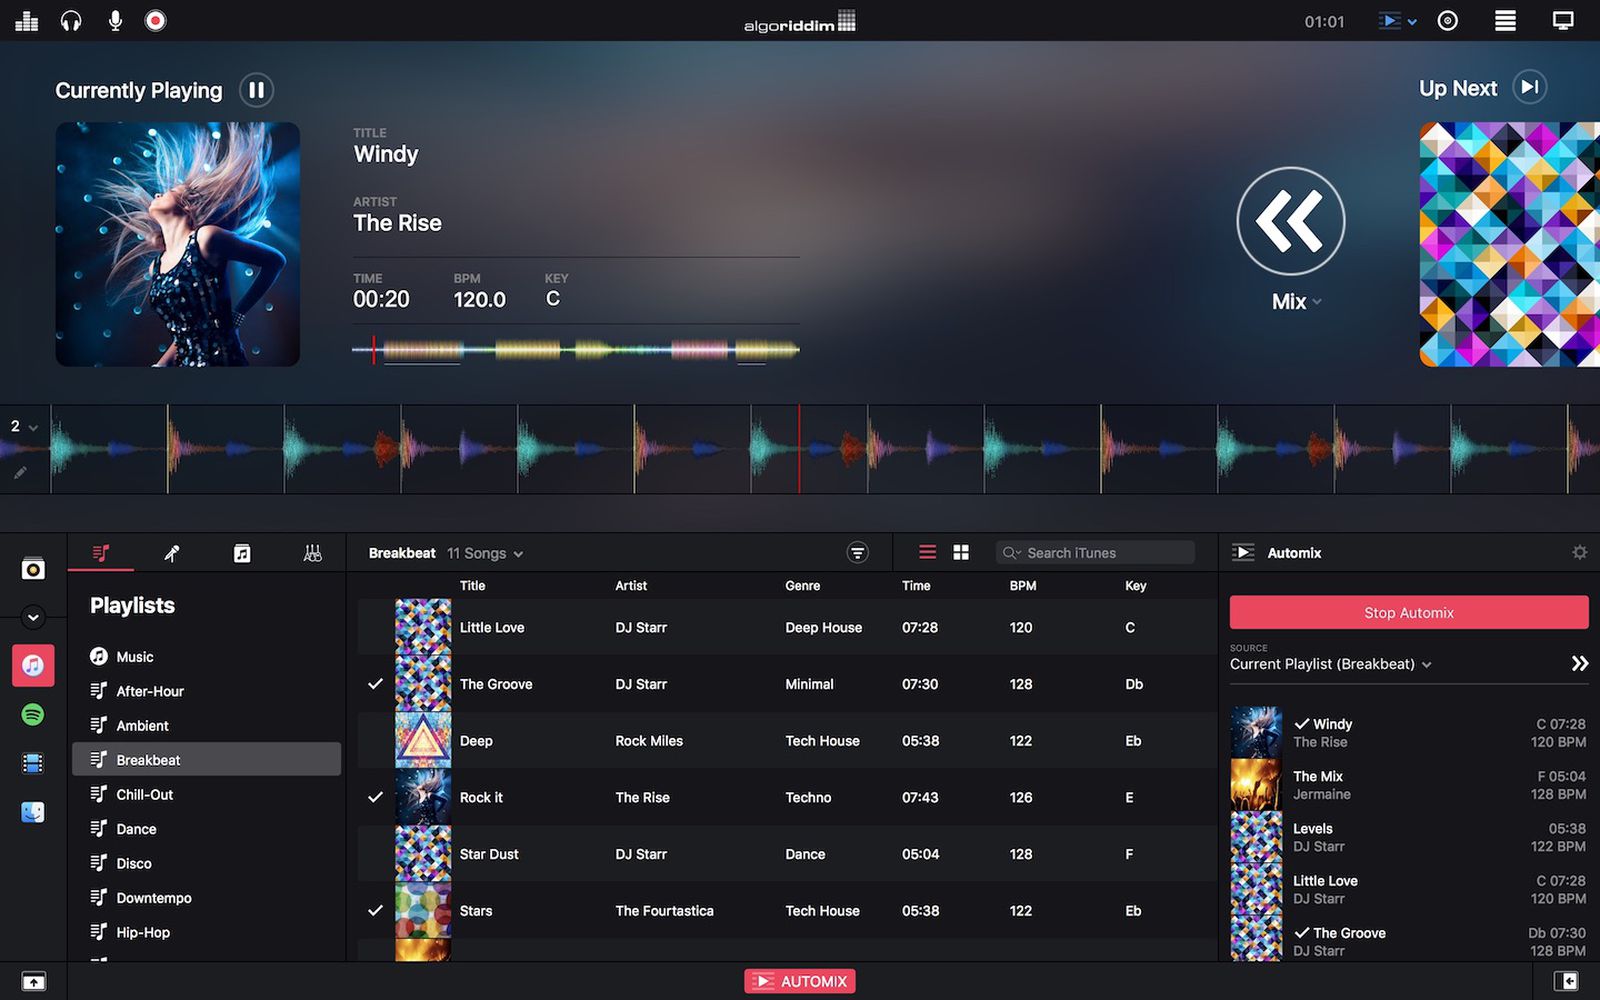Select the Spotify music source icon

[x=33, y=714]
